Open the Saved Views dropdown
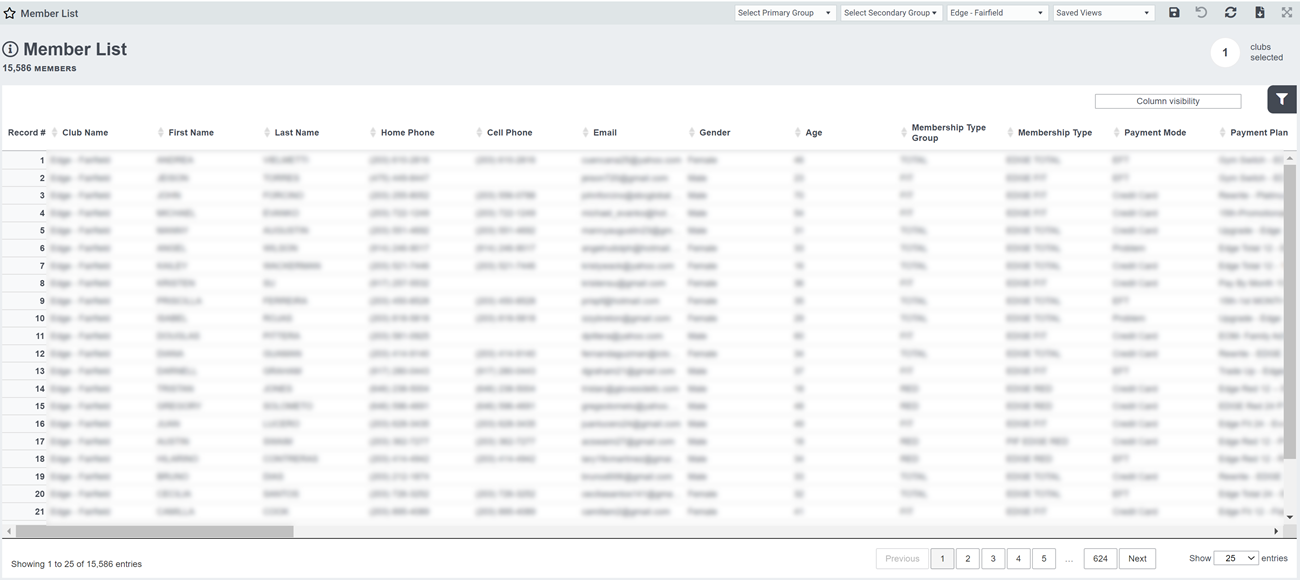Image resolution: width=1300 pixels, height=580 pixels. point(1103,12)
